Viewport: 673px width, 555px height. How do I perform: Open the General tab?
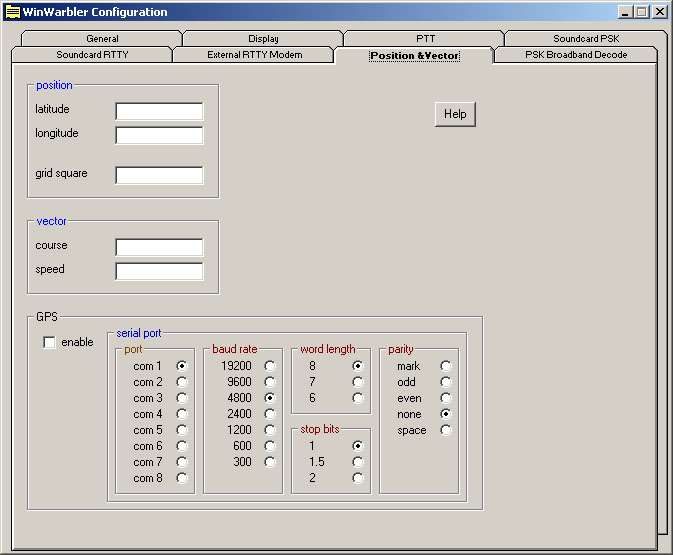[102, 39]
